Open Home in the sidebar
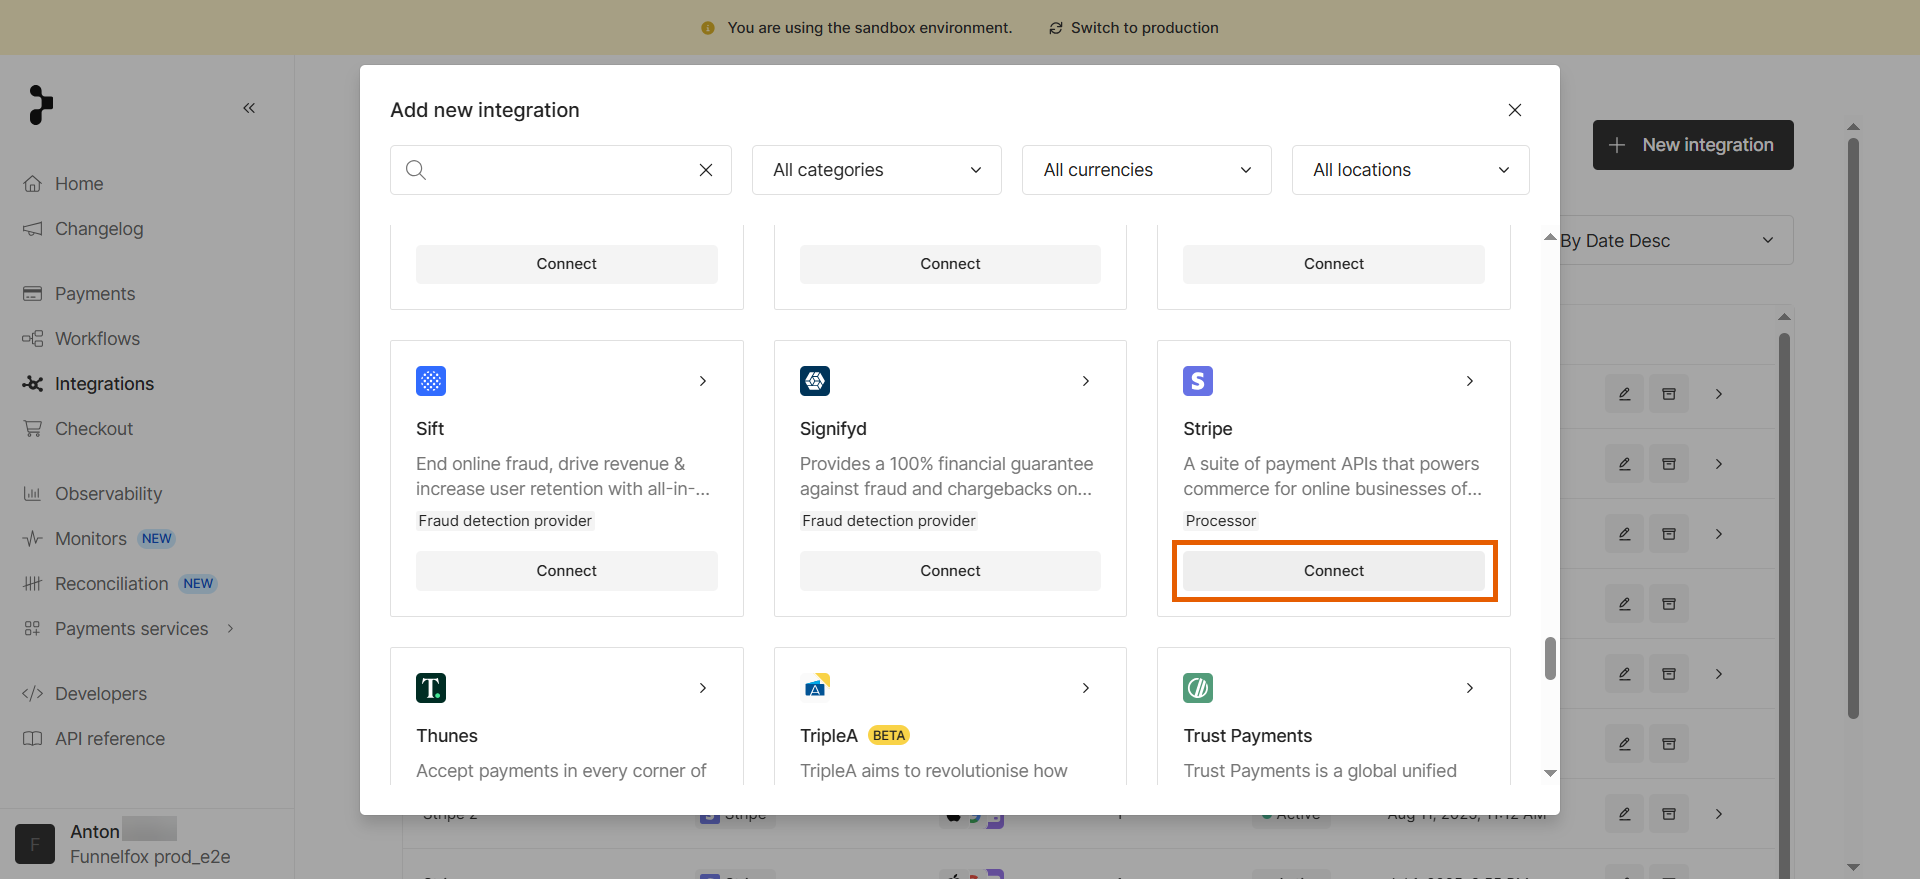 click(x=79, y=184)
